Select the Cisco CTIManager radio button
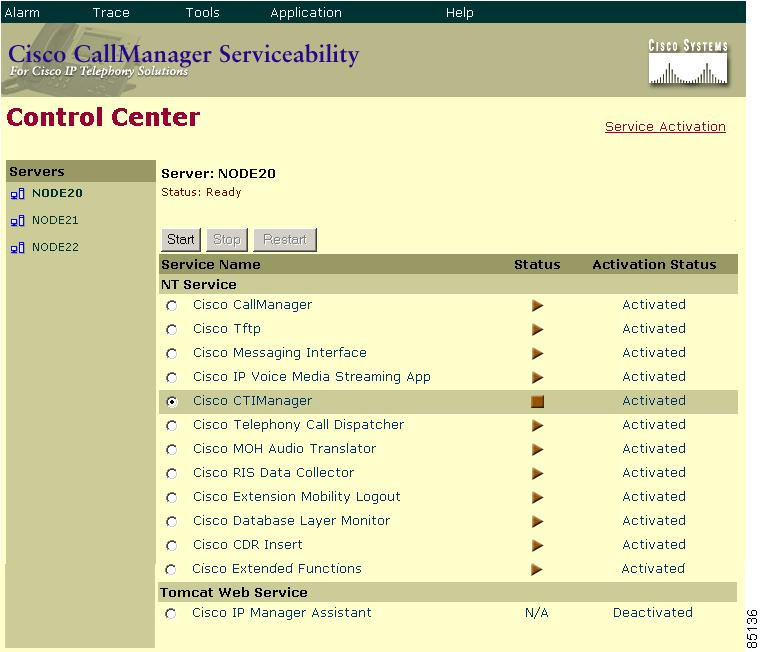 click(x=172, y=402)
